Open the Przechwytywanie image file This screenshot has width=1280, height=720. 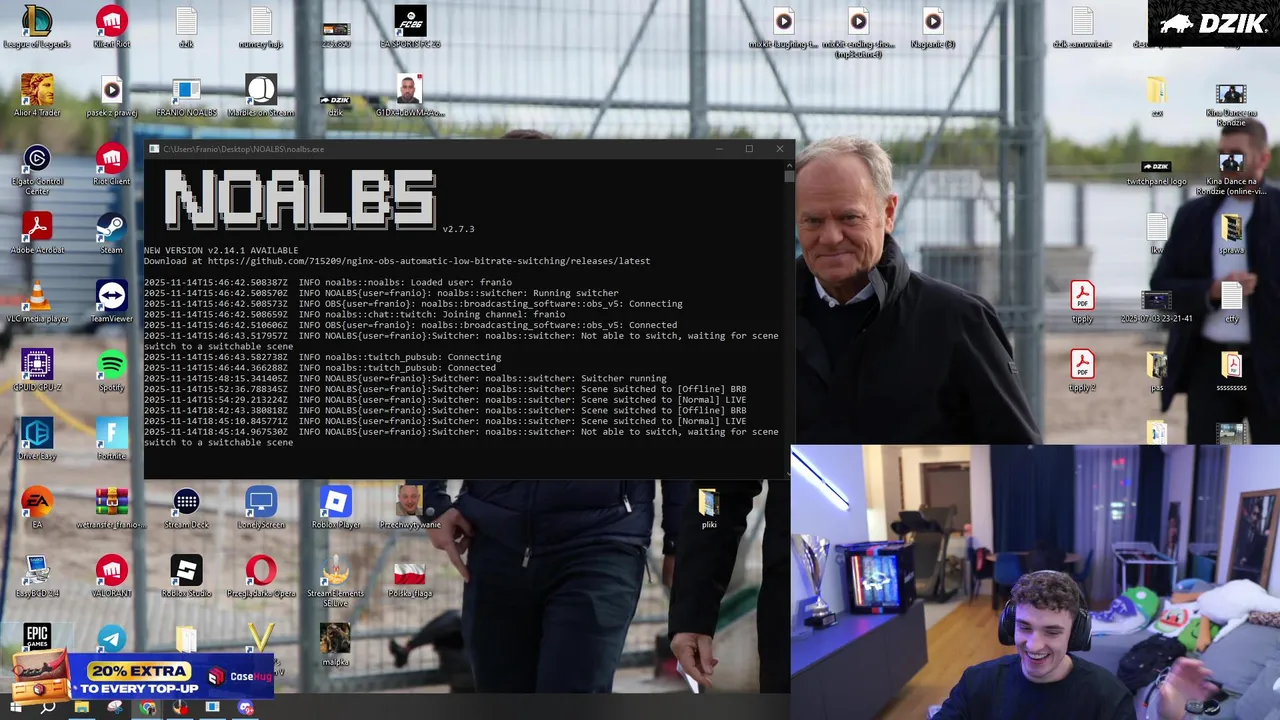point(410,507)
